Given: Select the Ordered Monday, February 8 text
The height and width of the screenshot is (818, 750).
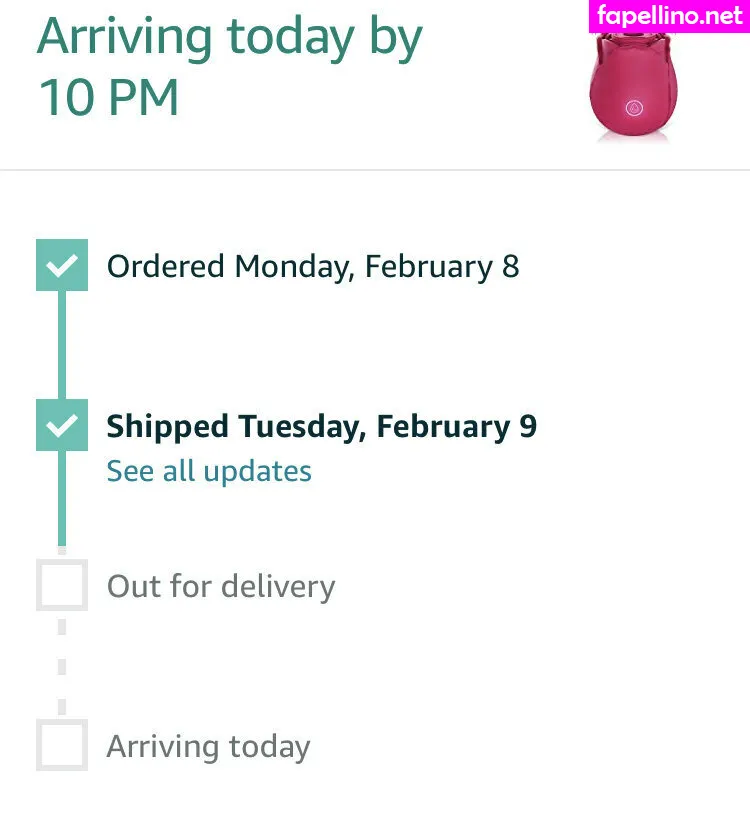Looking at the screenshot, I should [x=313, y=267].
